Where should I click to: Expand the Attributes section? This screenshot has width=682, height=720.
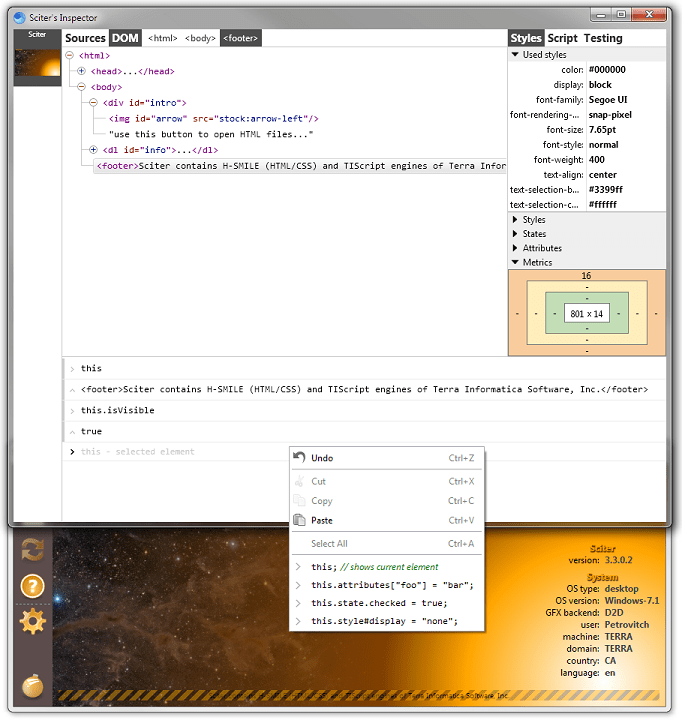[515, 248]
